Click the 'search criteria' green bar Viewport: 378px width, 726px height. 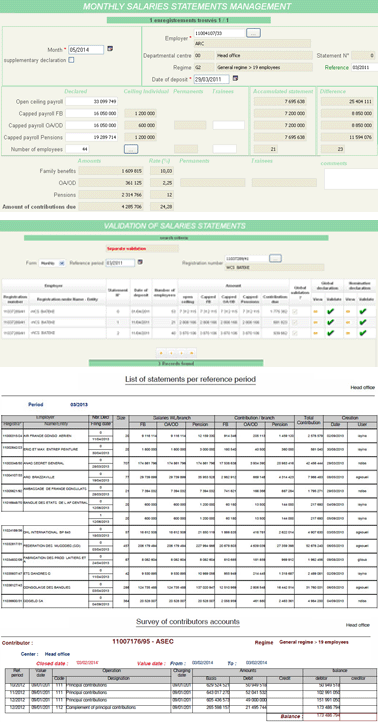[176, 238]
